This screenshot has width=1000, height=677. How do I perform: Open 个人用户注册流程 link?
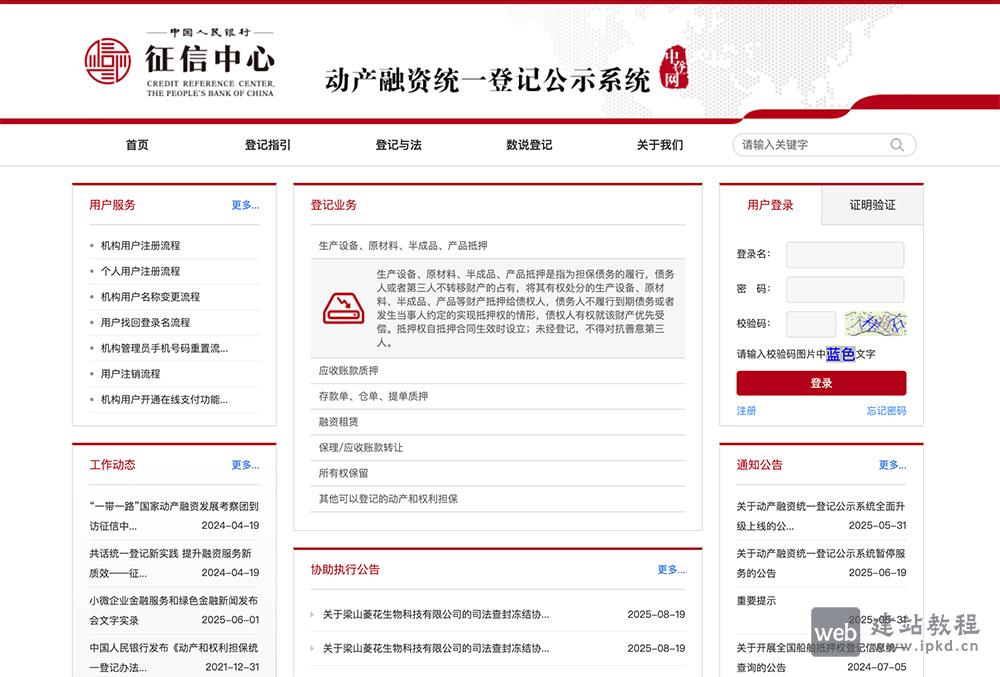(140, 271)
